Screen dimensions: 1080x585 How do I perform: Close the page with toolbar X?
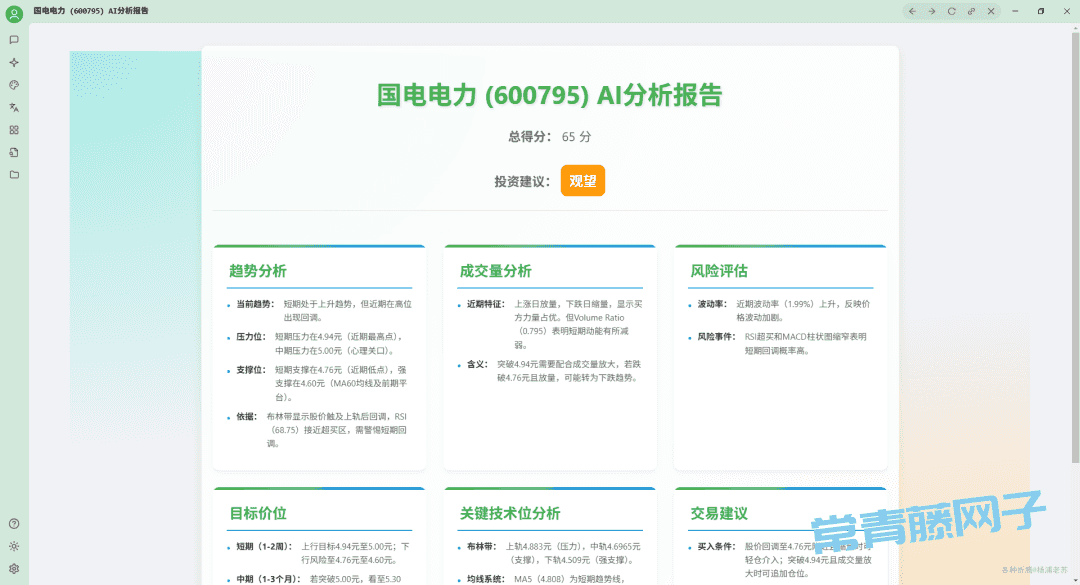pos(991,11)
